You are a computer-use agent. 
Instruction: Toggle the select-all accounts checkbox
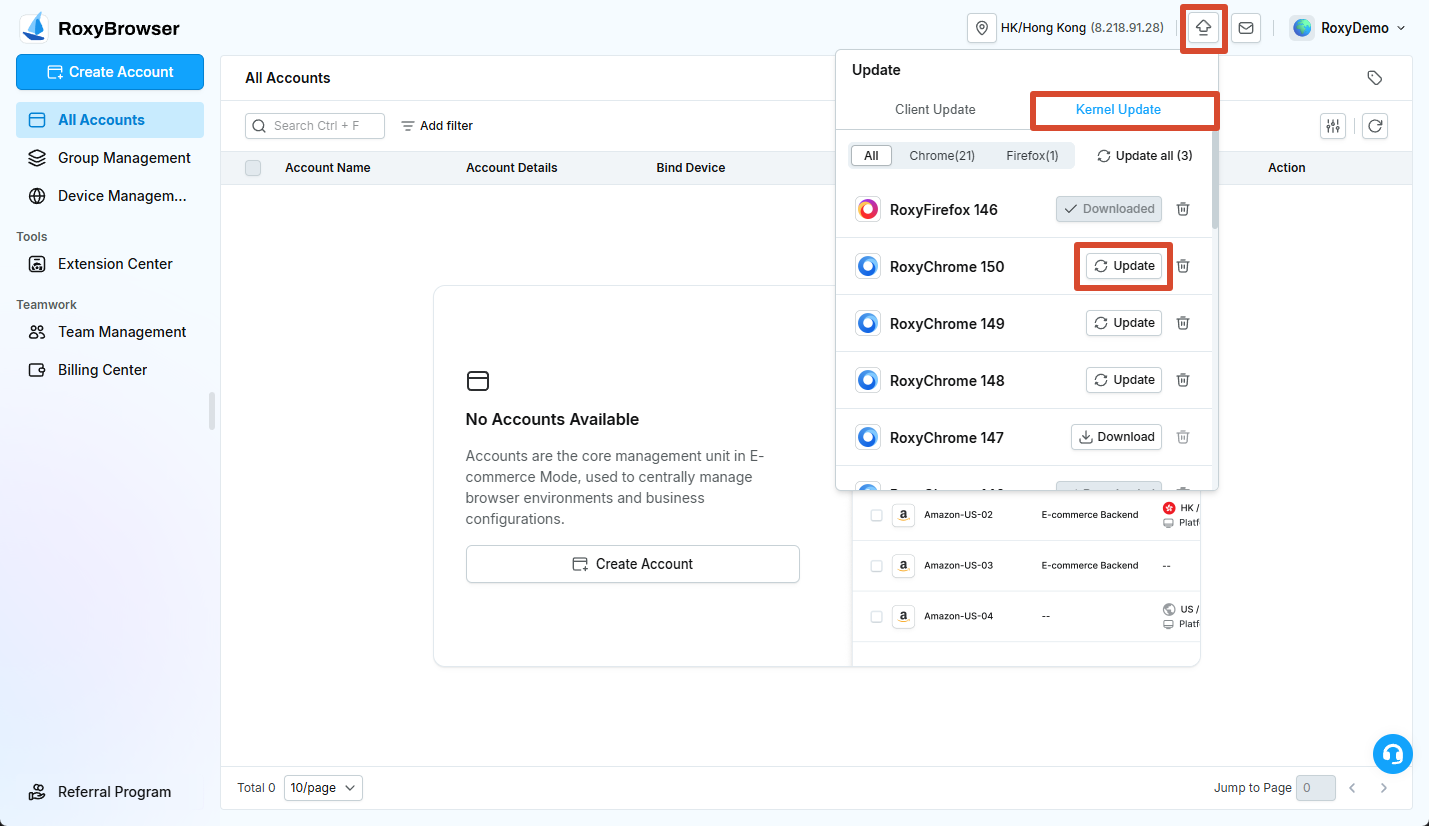point(253,168)
